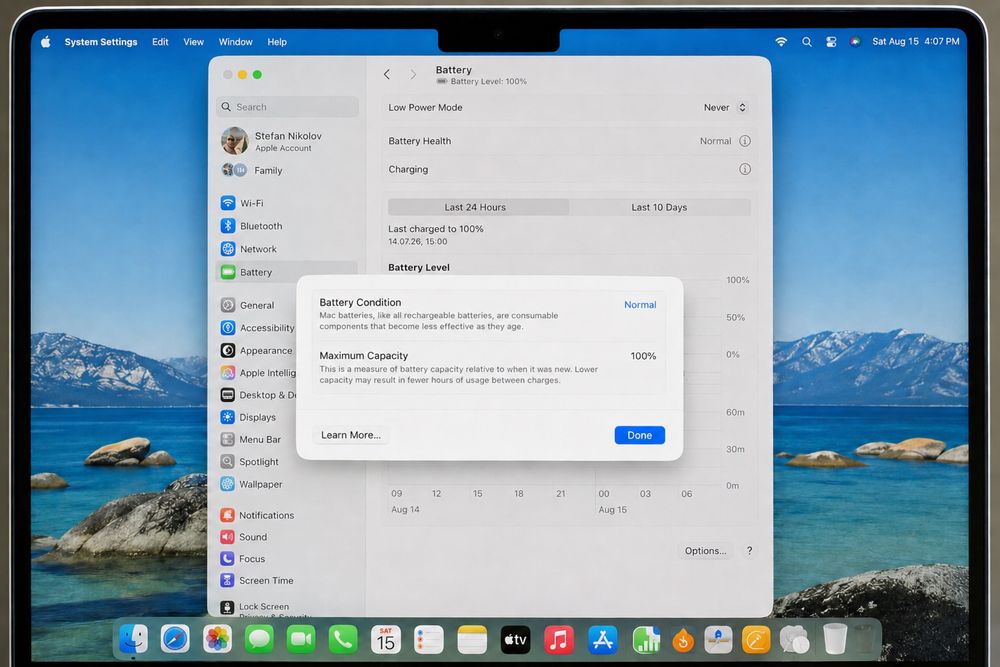Open the Window menu
The width and height of the screenshot is (1000, 667).
point(235,41)
